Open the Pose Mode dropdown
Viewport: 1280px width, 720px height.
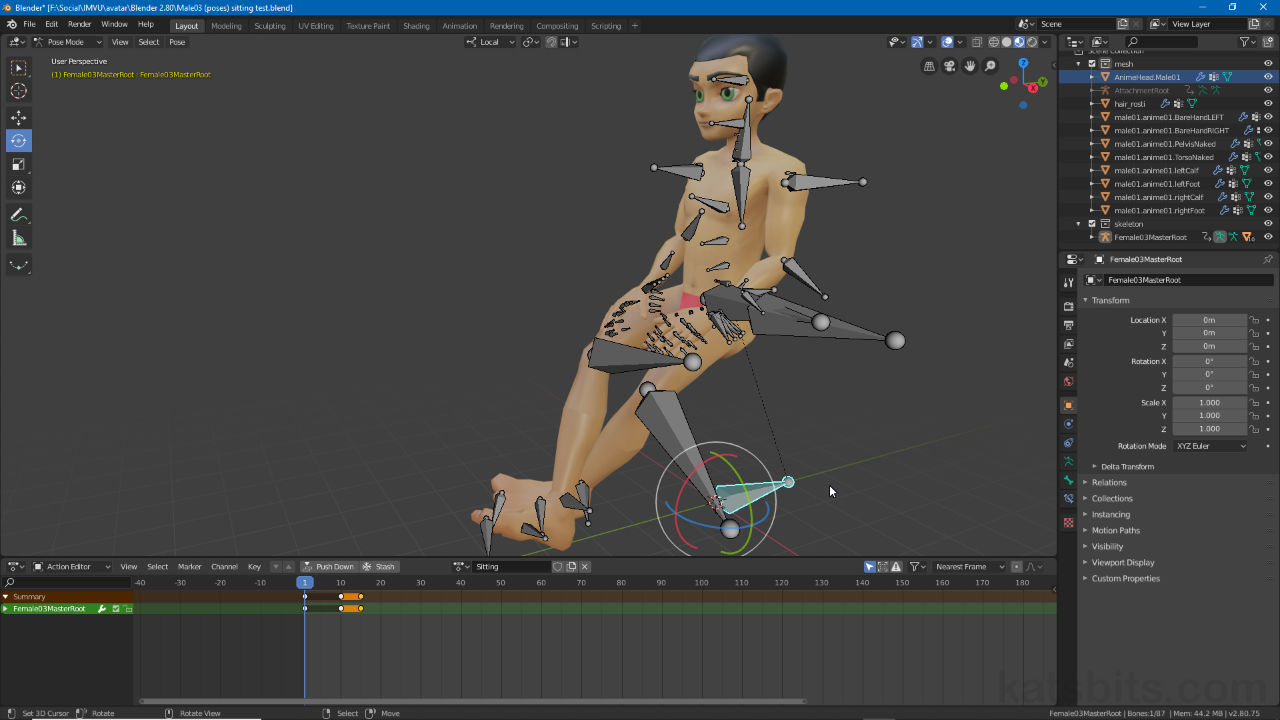[68, 42]
